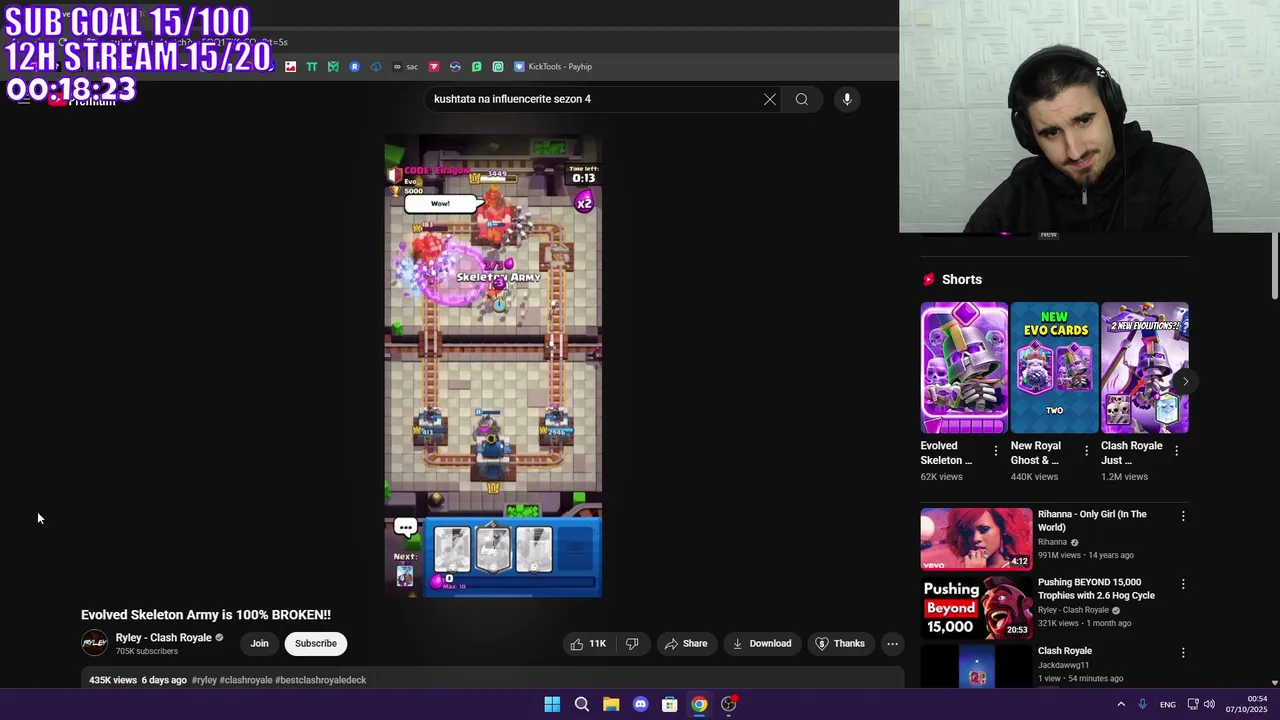Screen dimensions: 1280x720
Task: Open Rihanna Only Girl video thumbnail
Action: [976, 539]
